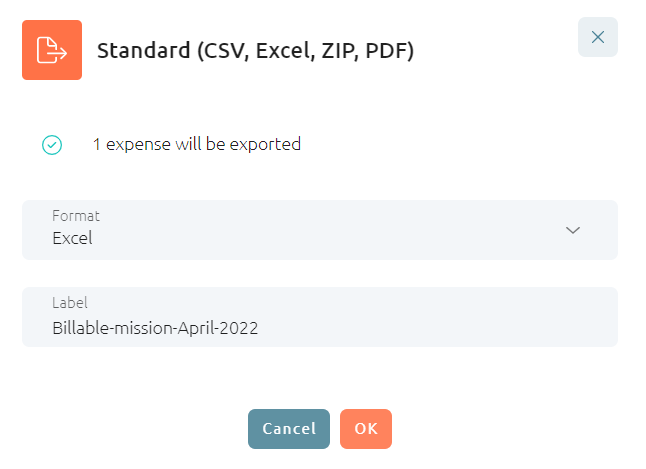Click the Excel value in Format
The width and height of the screenshot is (646, 469).
(72, 238)
